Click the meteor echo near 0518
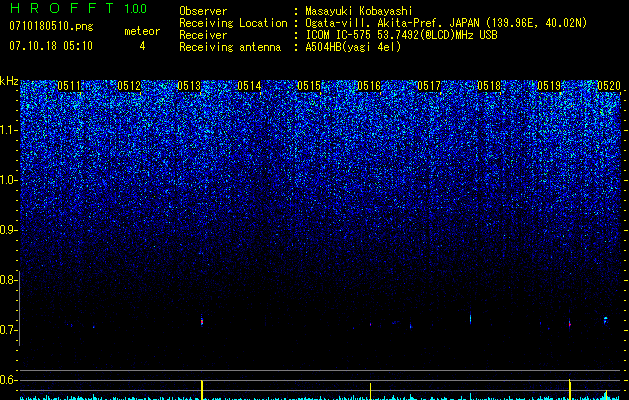 [x=471, y=318]
